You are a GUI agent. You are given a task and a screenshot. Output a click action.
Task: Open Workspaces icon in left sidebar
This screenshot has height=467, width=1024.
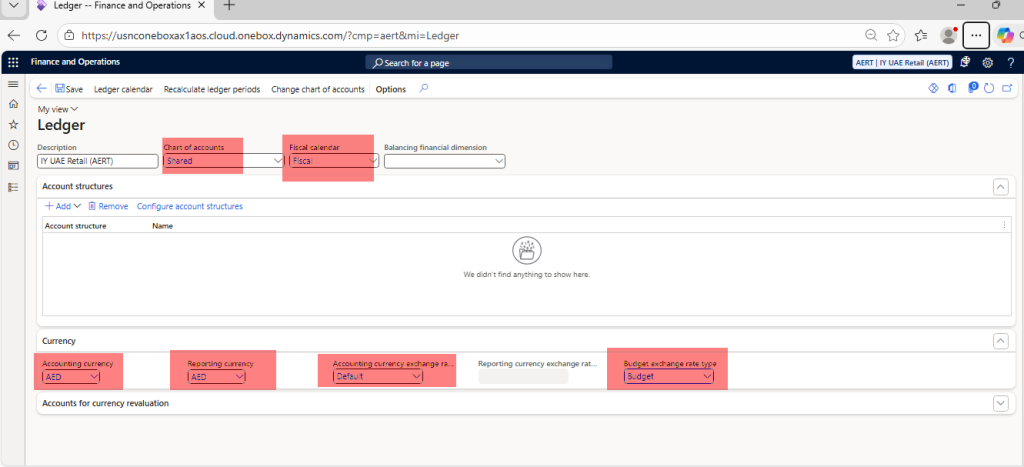pos(13,166)
